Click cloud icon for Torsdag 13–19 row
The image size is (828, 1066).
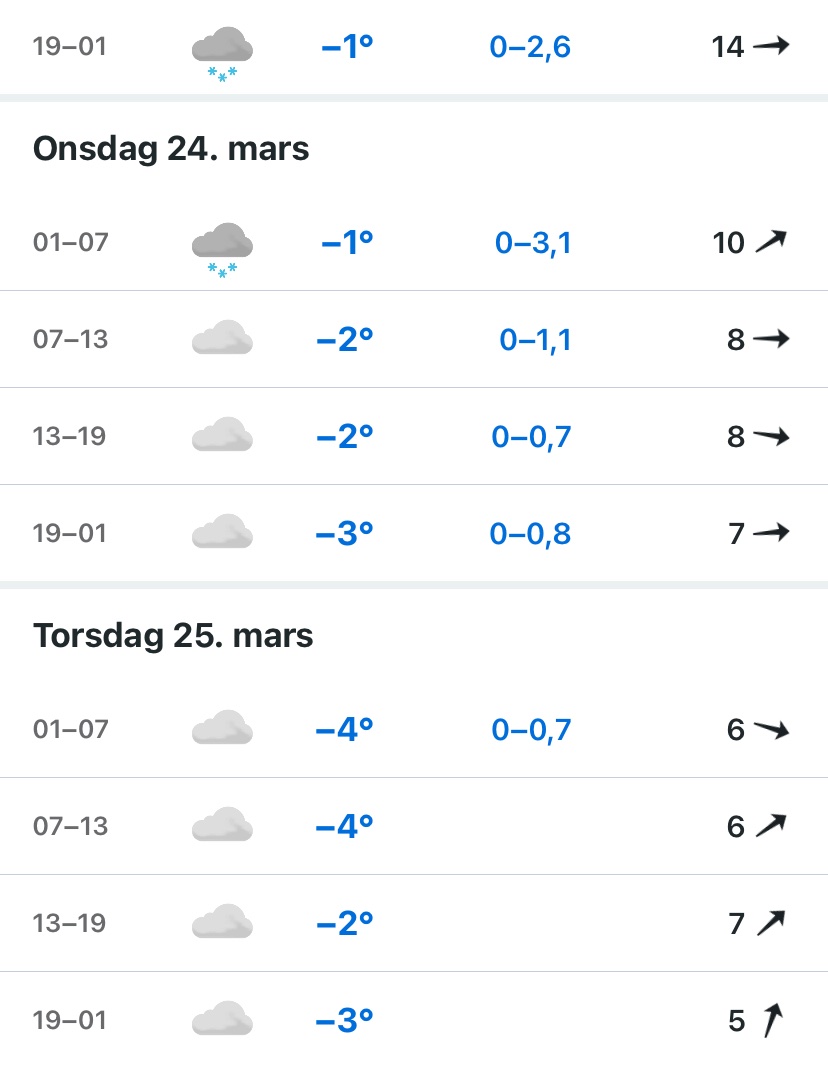coord(221,922)
